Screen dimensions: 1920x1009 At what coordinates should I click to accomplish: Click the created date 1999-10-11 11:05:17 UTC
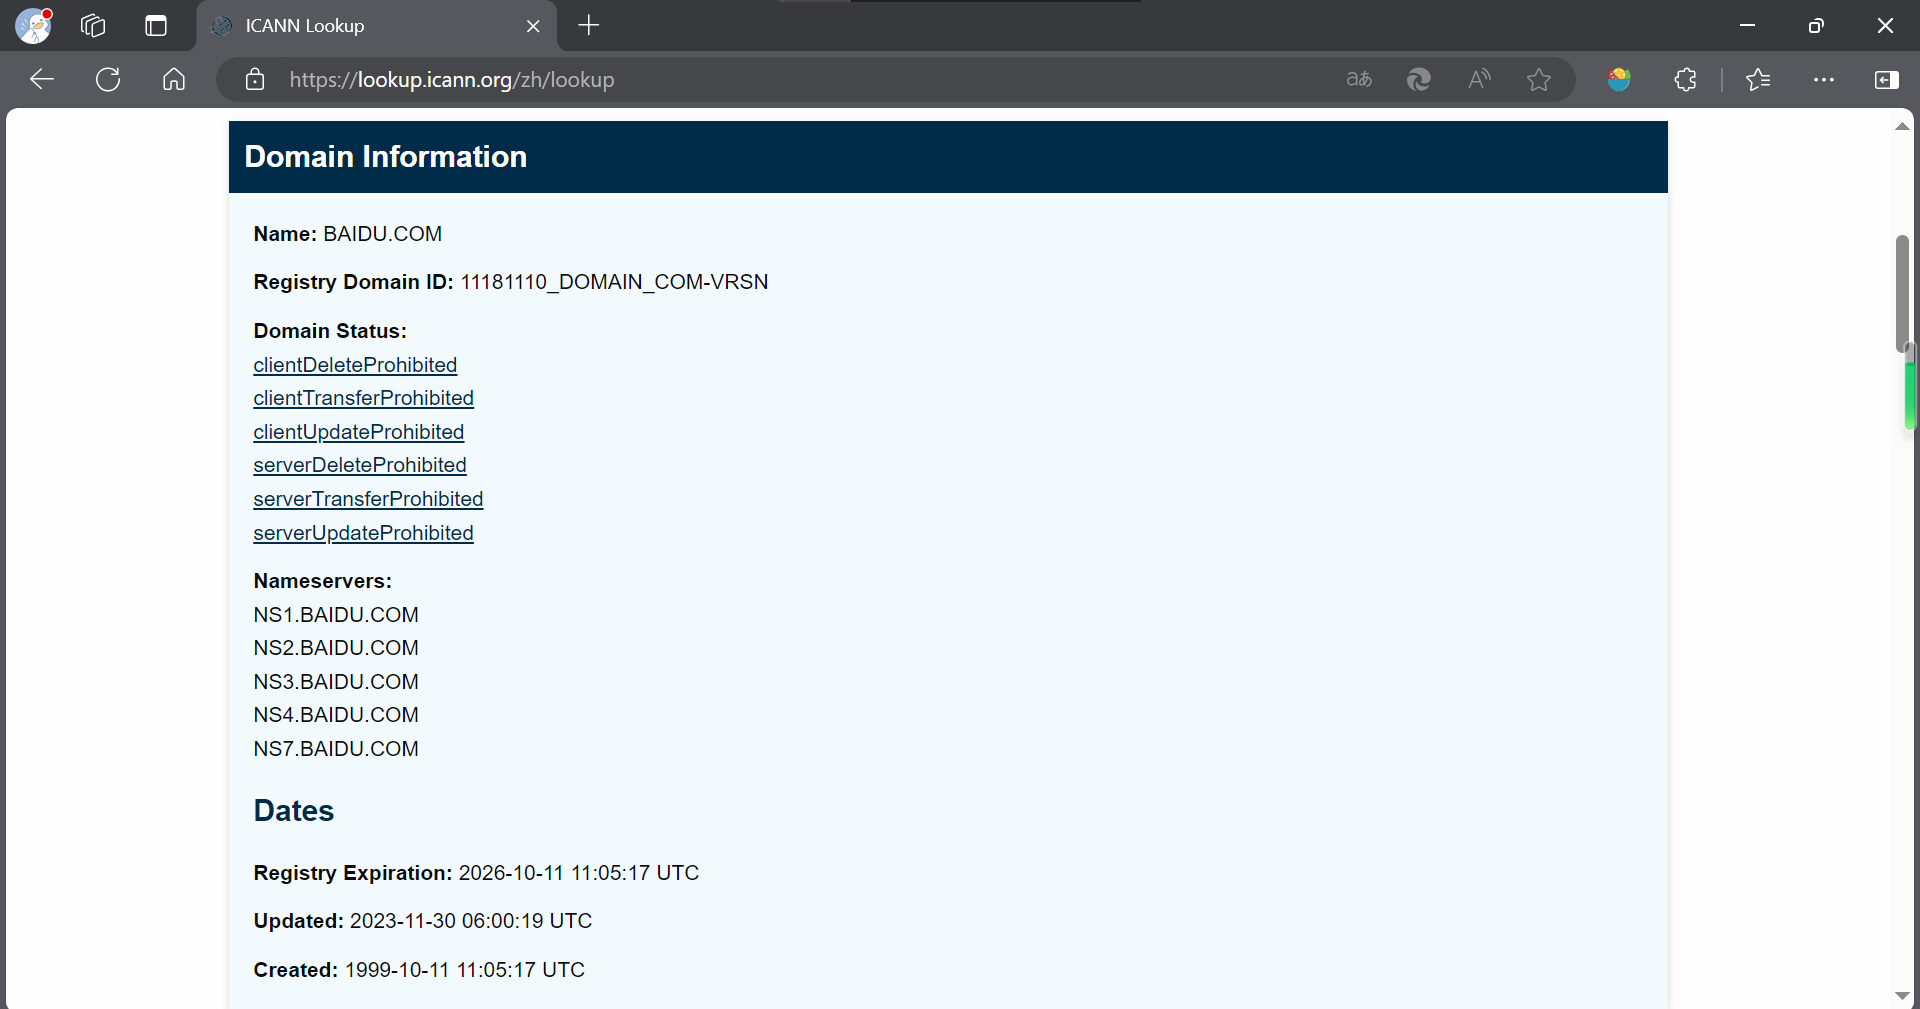(465, 970)
